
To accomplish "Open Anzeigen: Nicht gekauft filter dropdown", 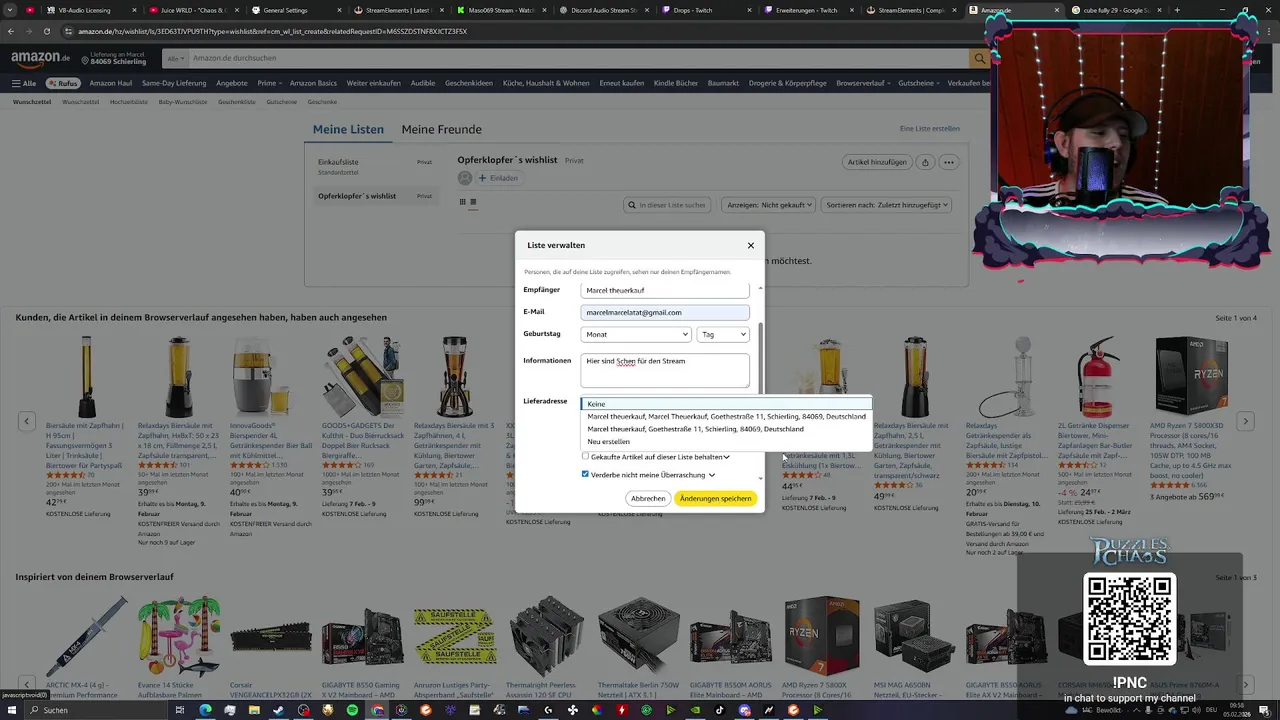I will point(768,205).
